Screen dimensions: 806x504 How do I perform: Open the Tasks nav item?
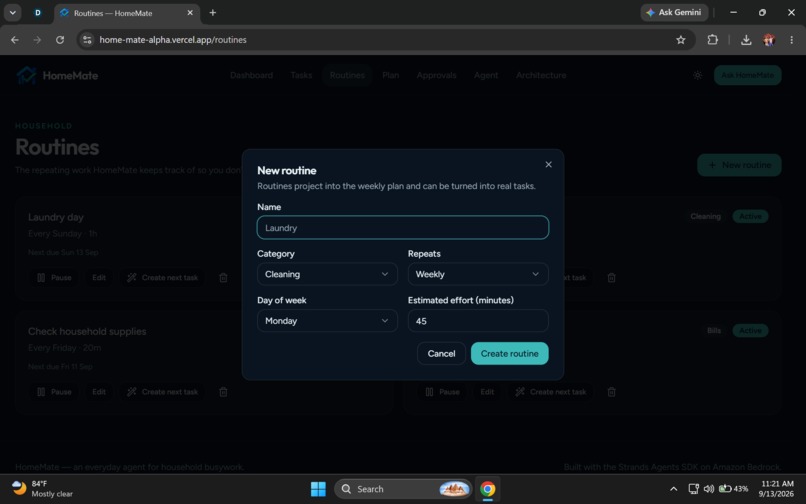point(301,75)
